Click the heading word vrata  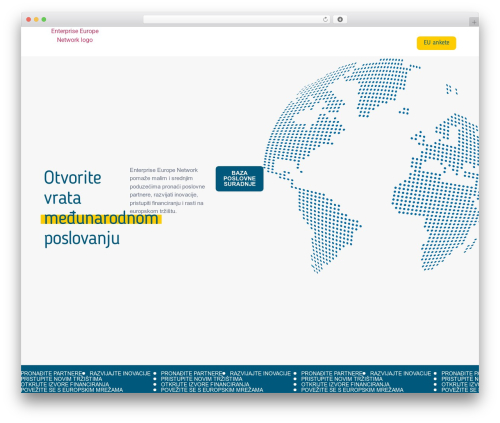(x=62, y=198)
